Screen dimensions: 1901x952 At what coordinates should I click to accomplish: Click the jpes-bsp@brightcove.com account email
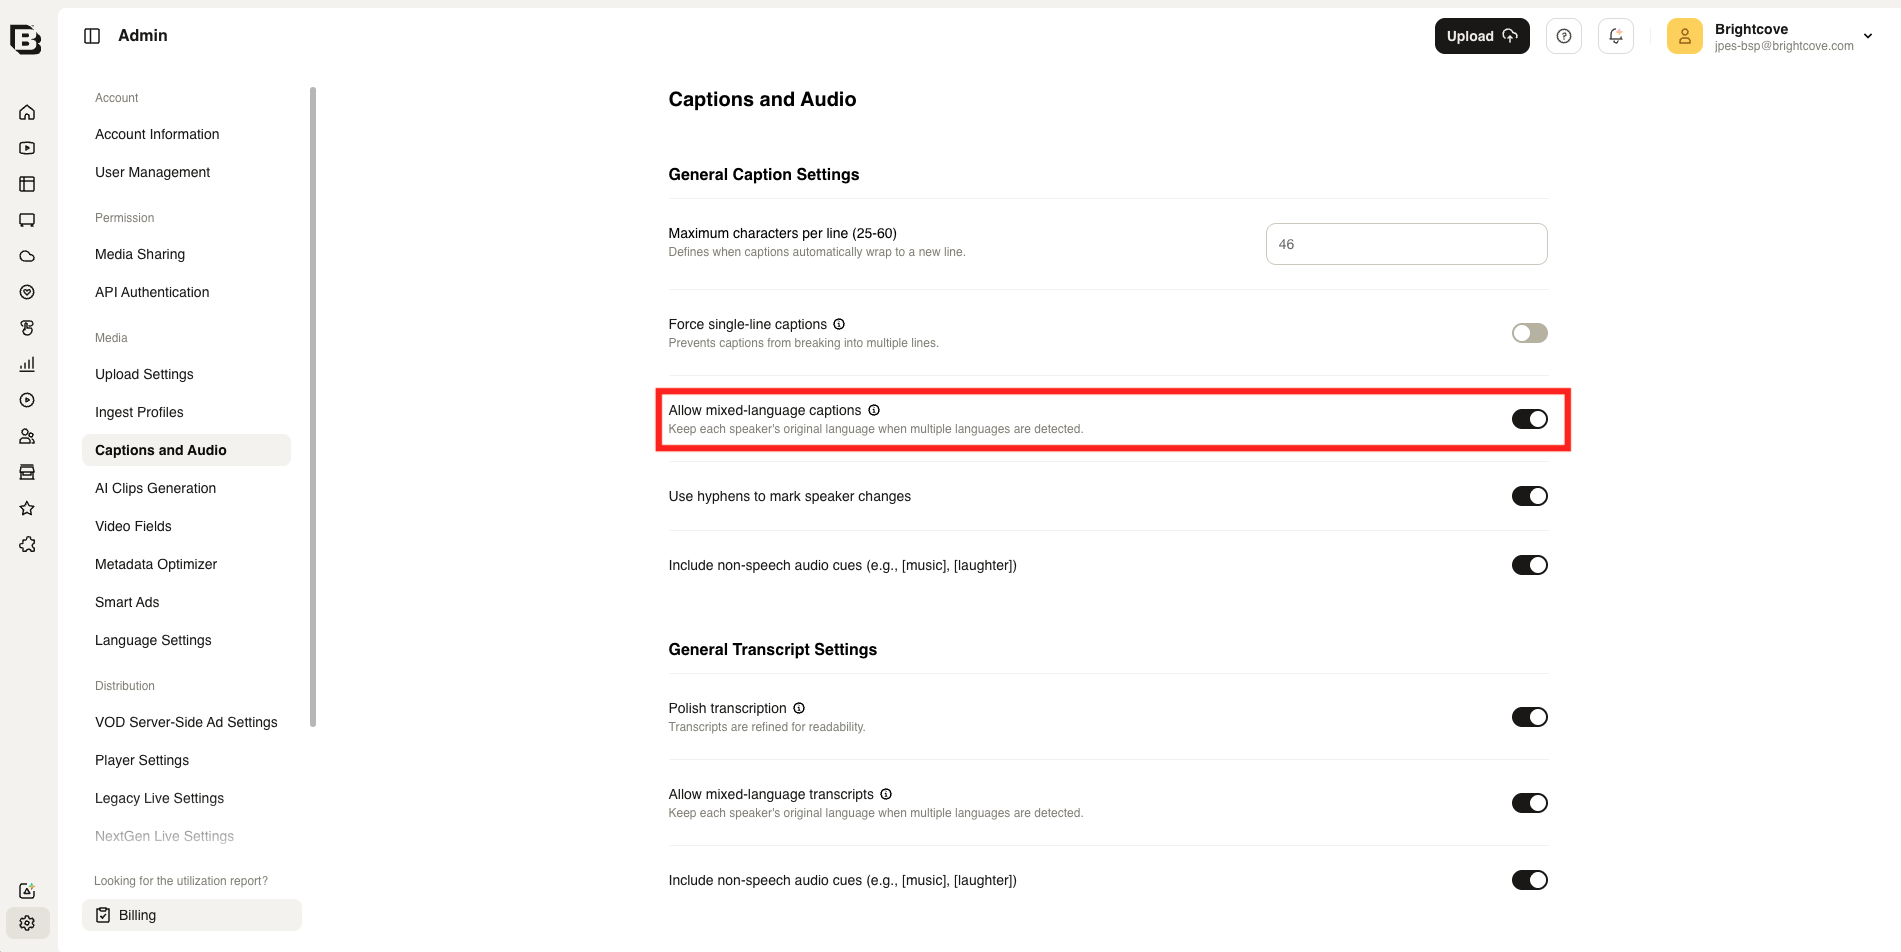(x=1784, y=46)
